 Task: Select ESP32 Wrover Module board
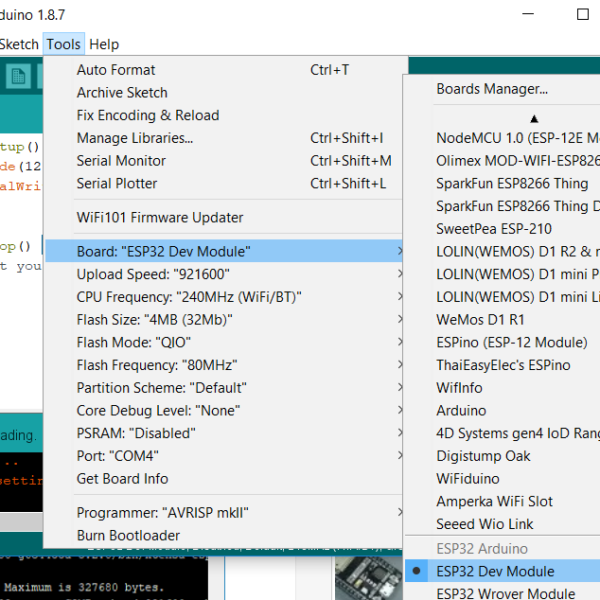pyautogui.click(x=502, y=593)
